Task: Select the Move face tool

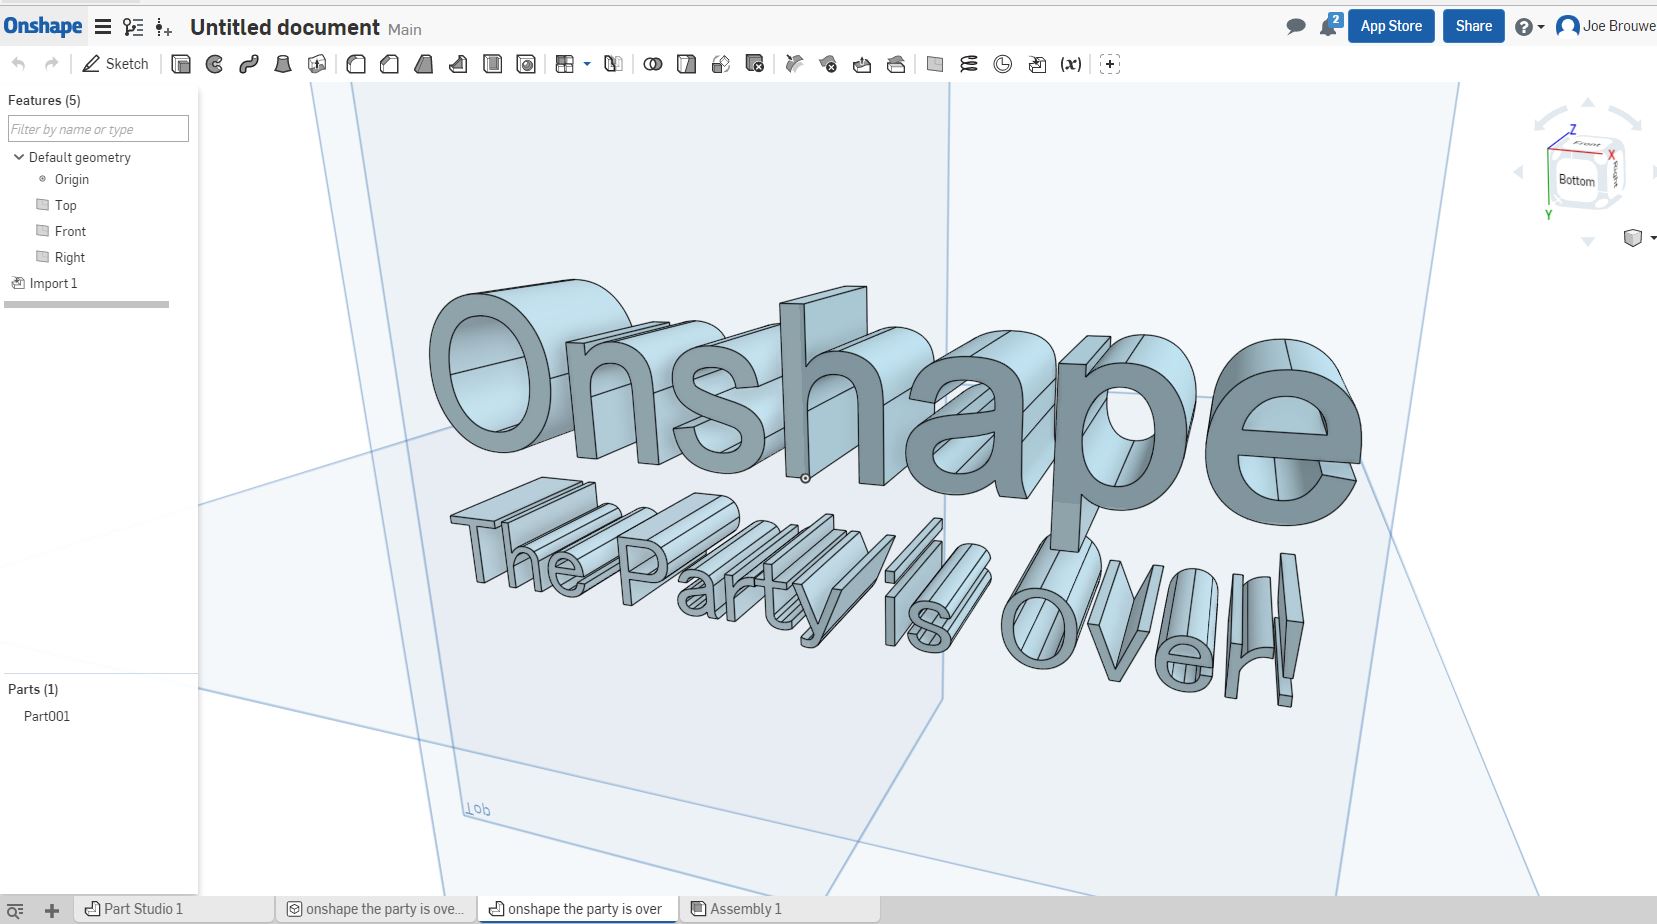Action: [x=862, y=64]
